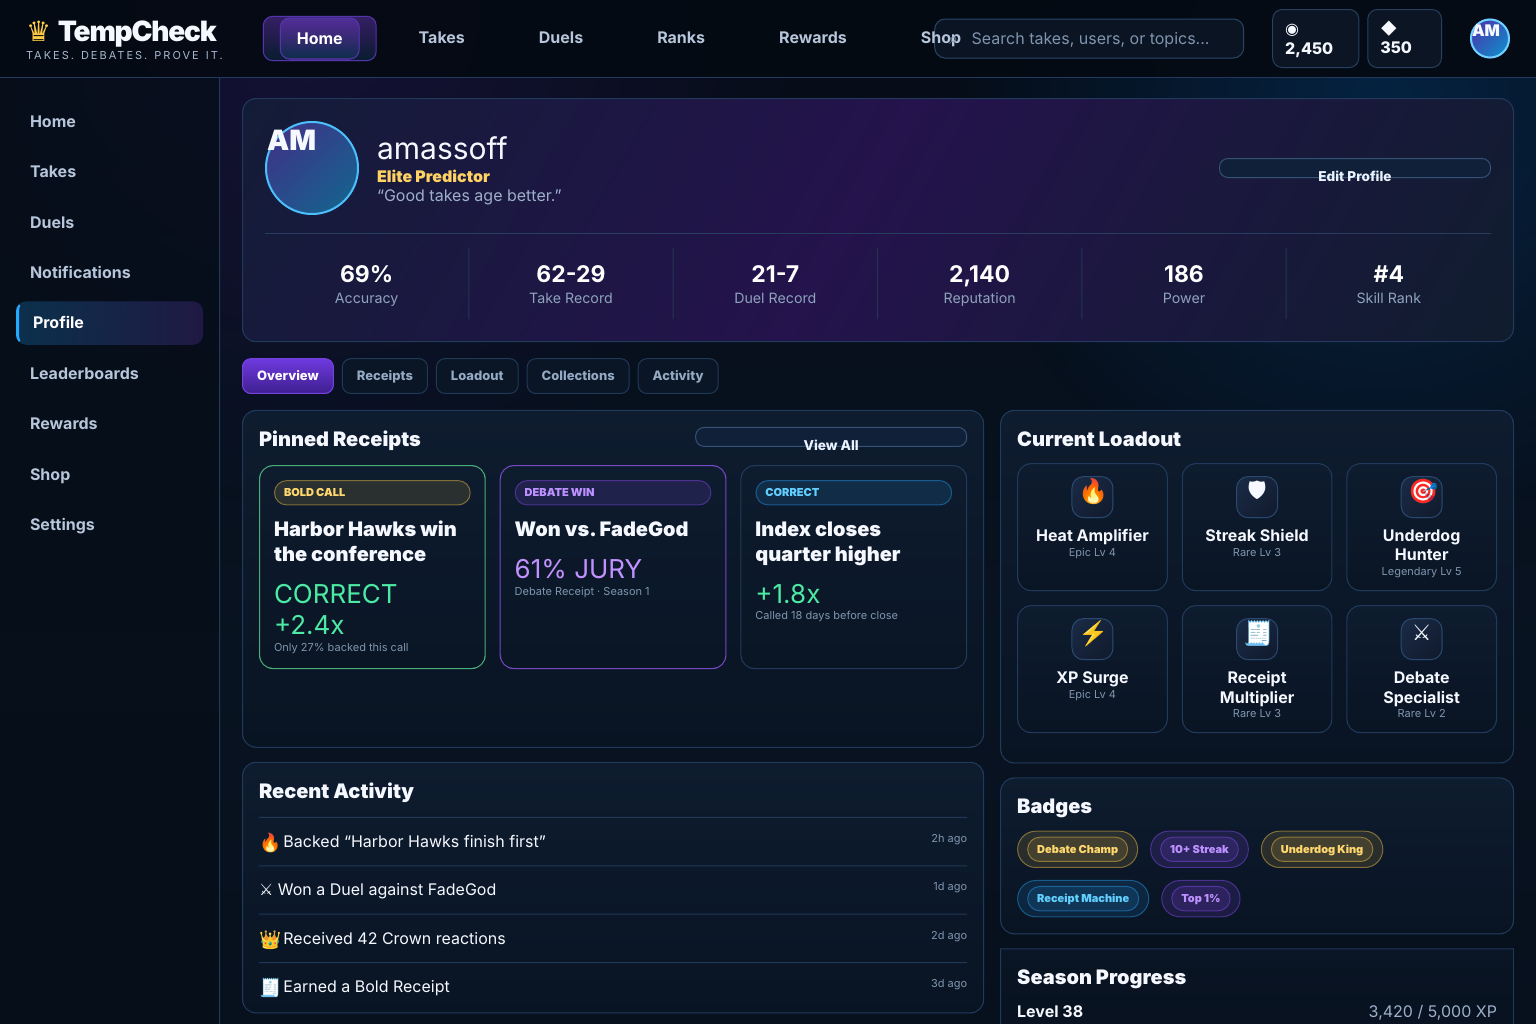
Task: Switch to the Loadout tab
Action: [x=477, y=376]
